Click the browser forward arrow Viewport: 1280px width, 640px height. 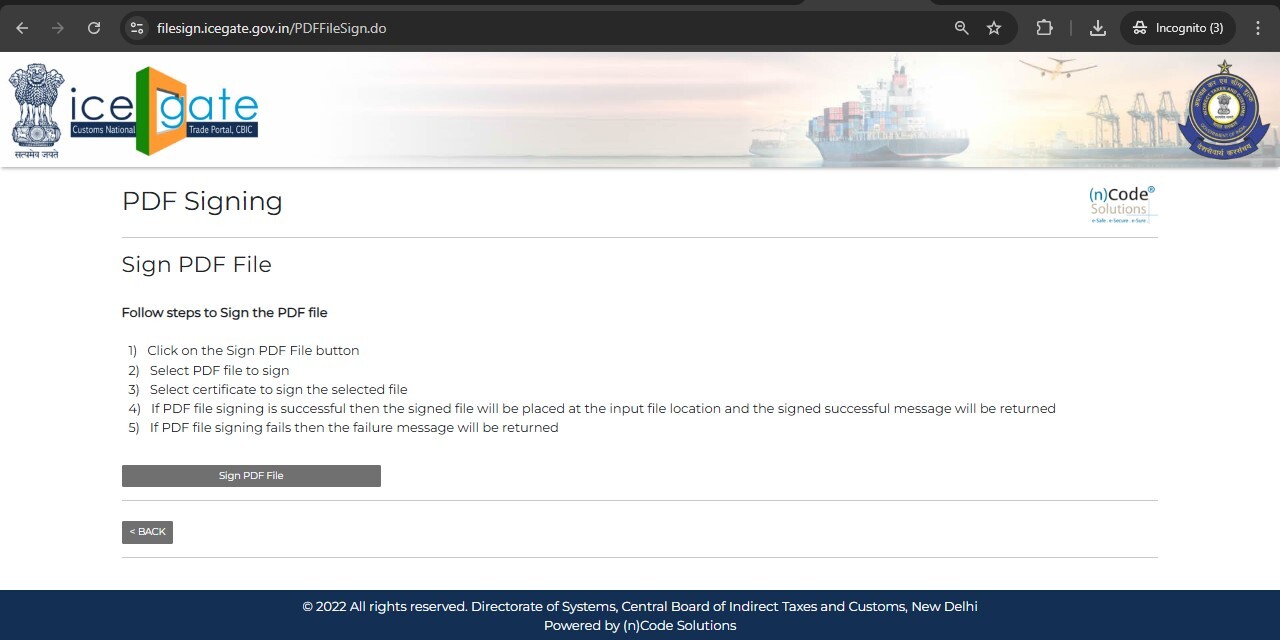[58, 28]
